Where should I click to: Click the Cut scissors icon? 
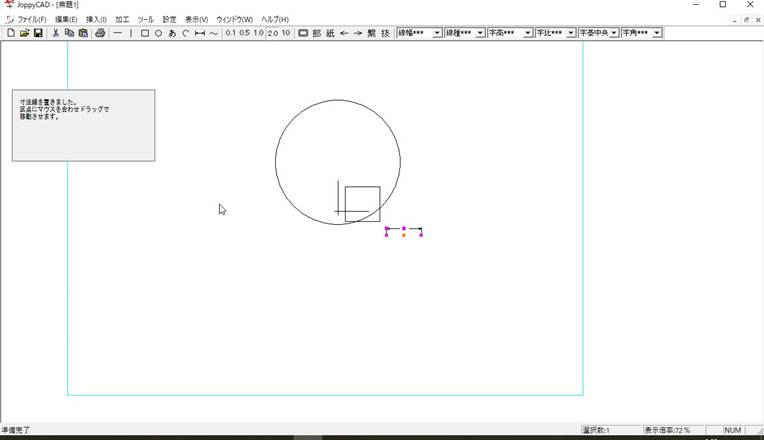(x=55, y=33)
